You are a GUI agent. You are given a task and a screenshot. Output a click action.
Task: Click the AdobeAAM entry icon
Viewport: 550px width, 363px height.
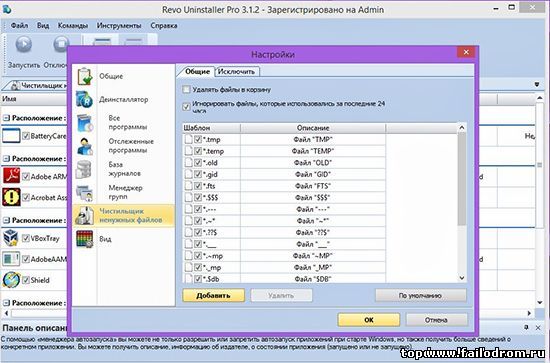tap(11, 259)
